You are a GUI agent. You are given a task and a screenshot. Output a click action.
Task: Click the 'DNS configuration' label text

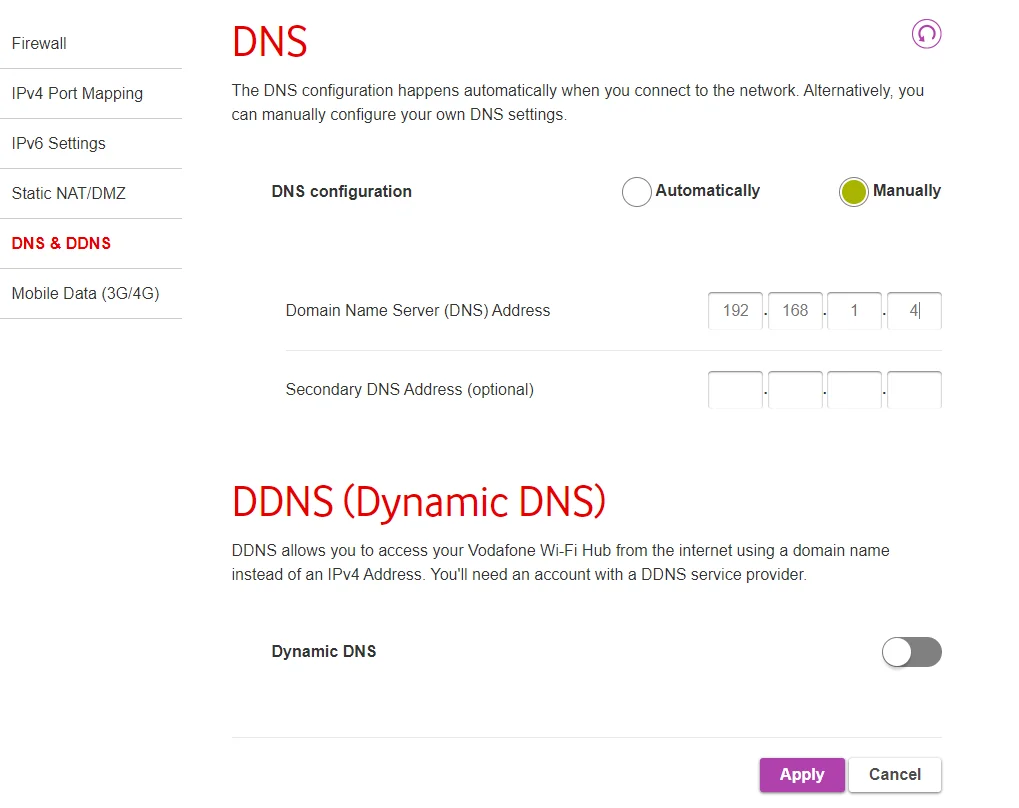342,192
